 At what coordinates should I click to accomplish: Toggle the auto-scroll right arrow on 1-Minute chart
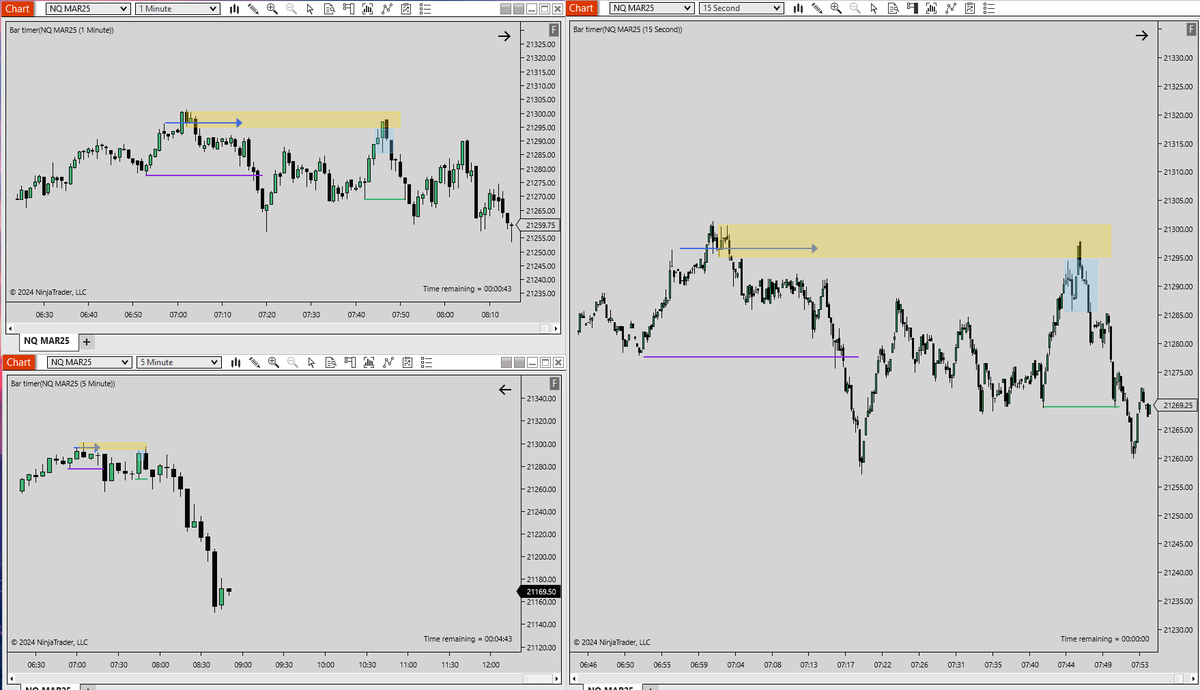504,36
